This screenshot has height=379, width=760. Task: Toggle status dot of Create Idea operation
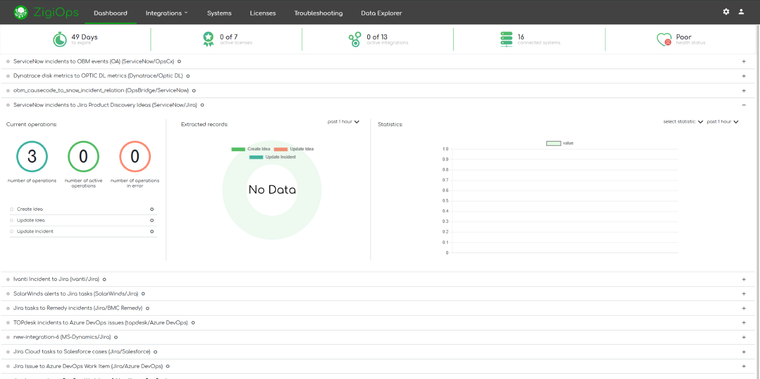pos(12,209)
